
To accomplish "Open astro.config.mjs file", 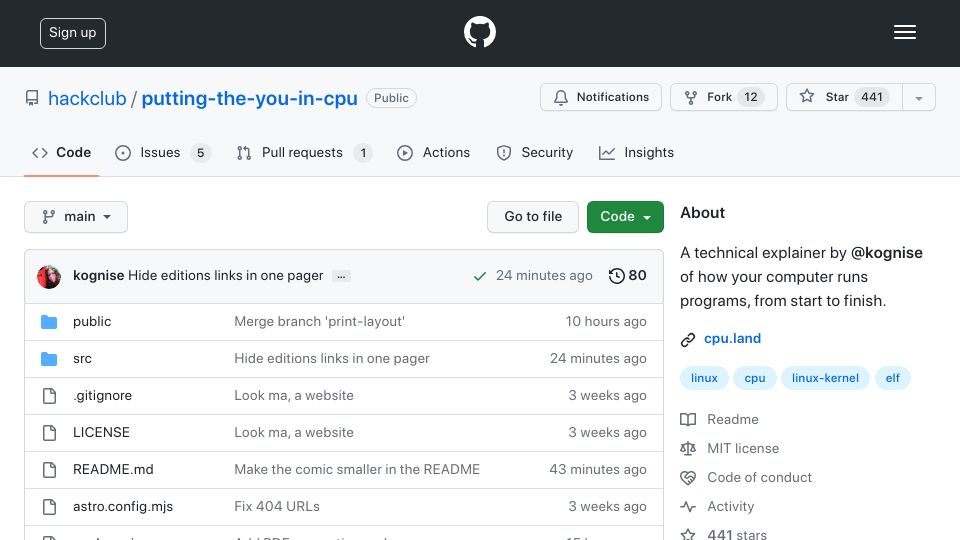I will (123, 506).
